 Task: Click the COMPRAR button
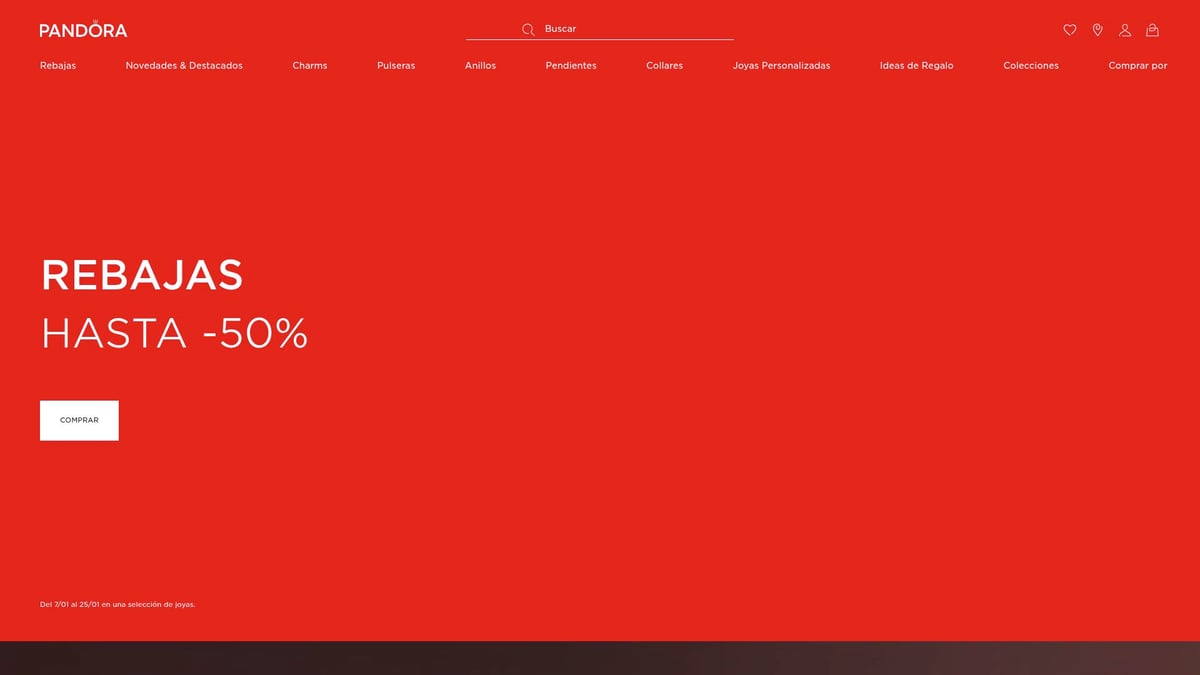coord(79,420)
